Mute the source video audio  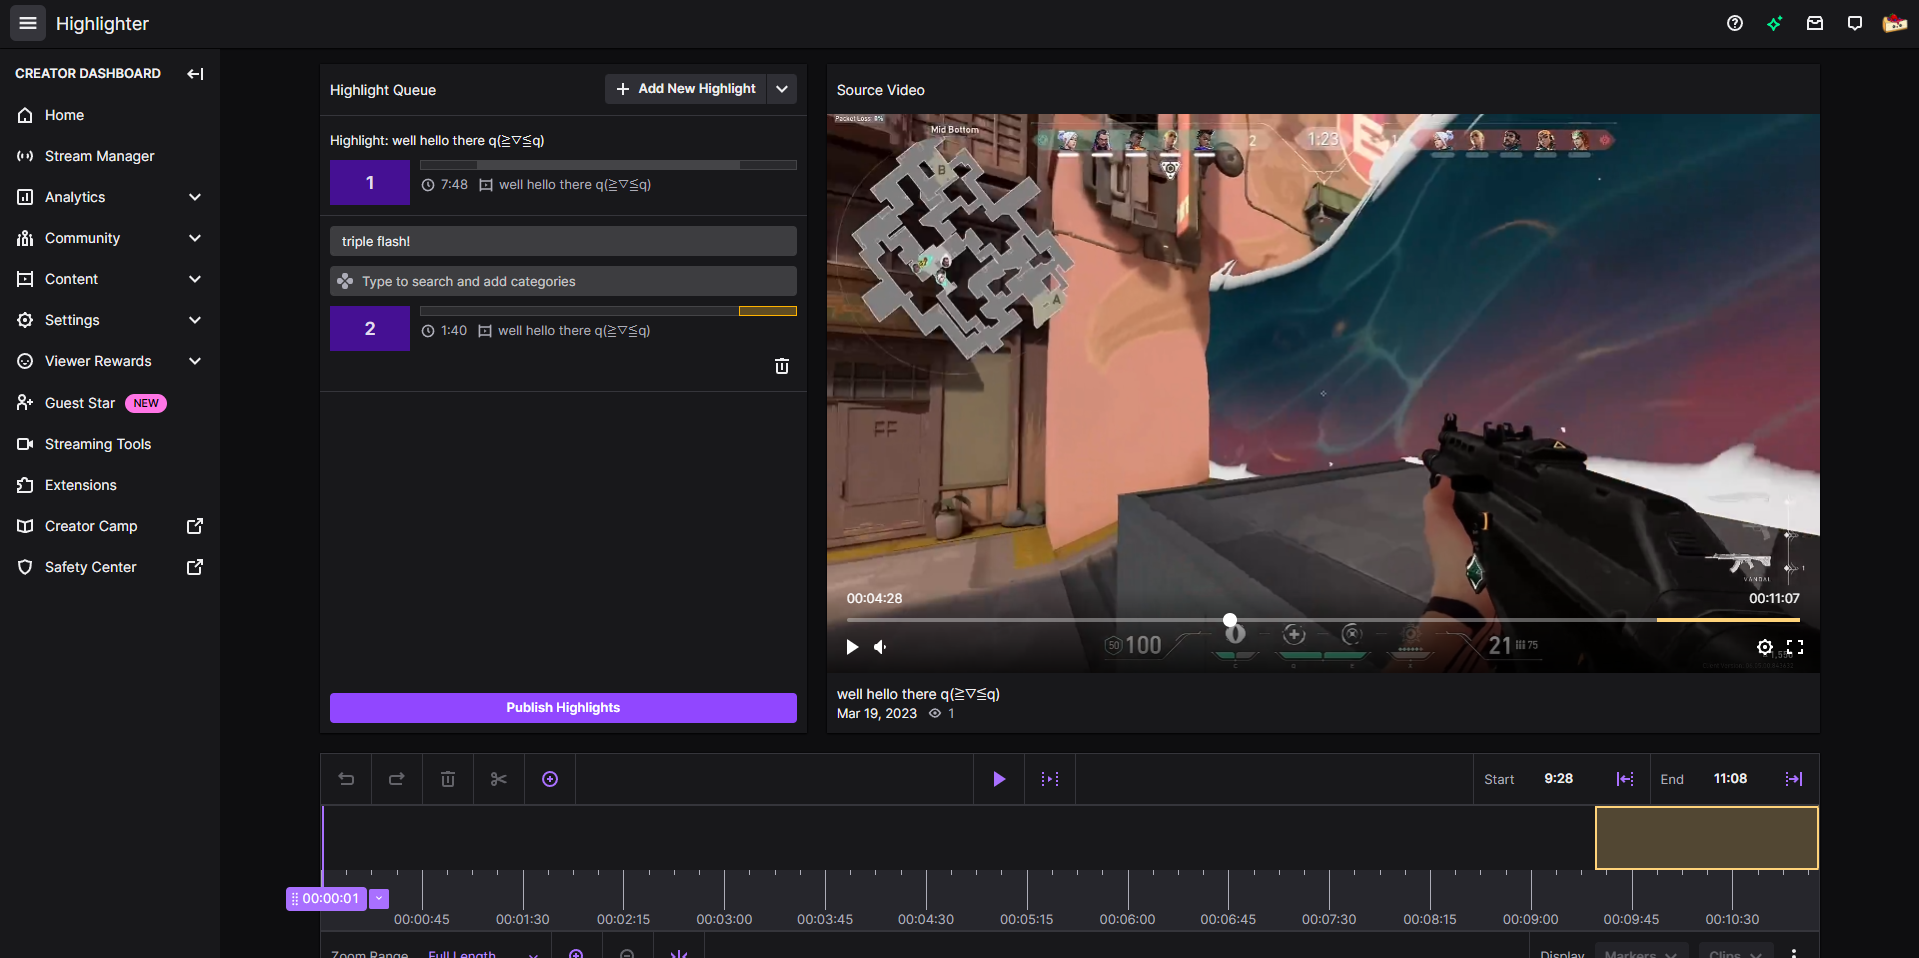click(x=880, y=647)
